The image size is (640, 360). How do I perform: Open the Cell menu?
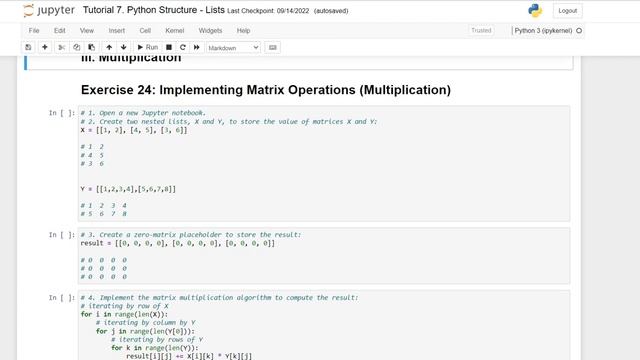click(145, 31)
